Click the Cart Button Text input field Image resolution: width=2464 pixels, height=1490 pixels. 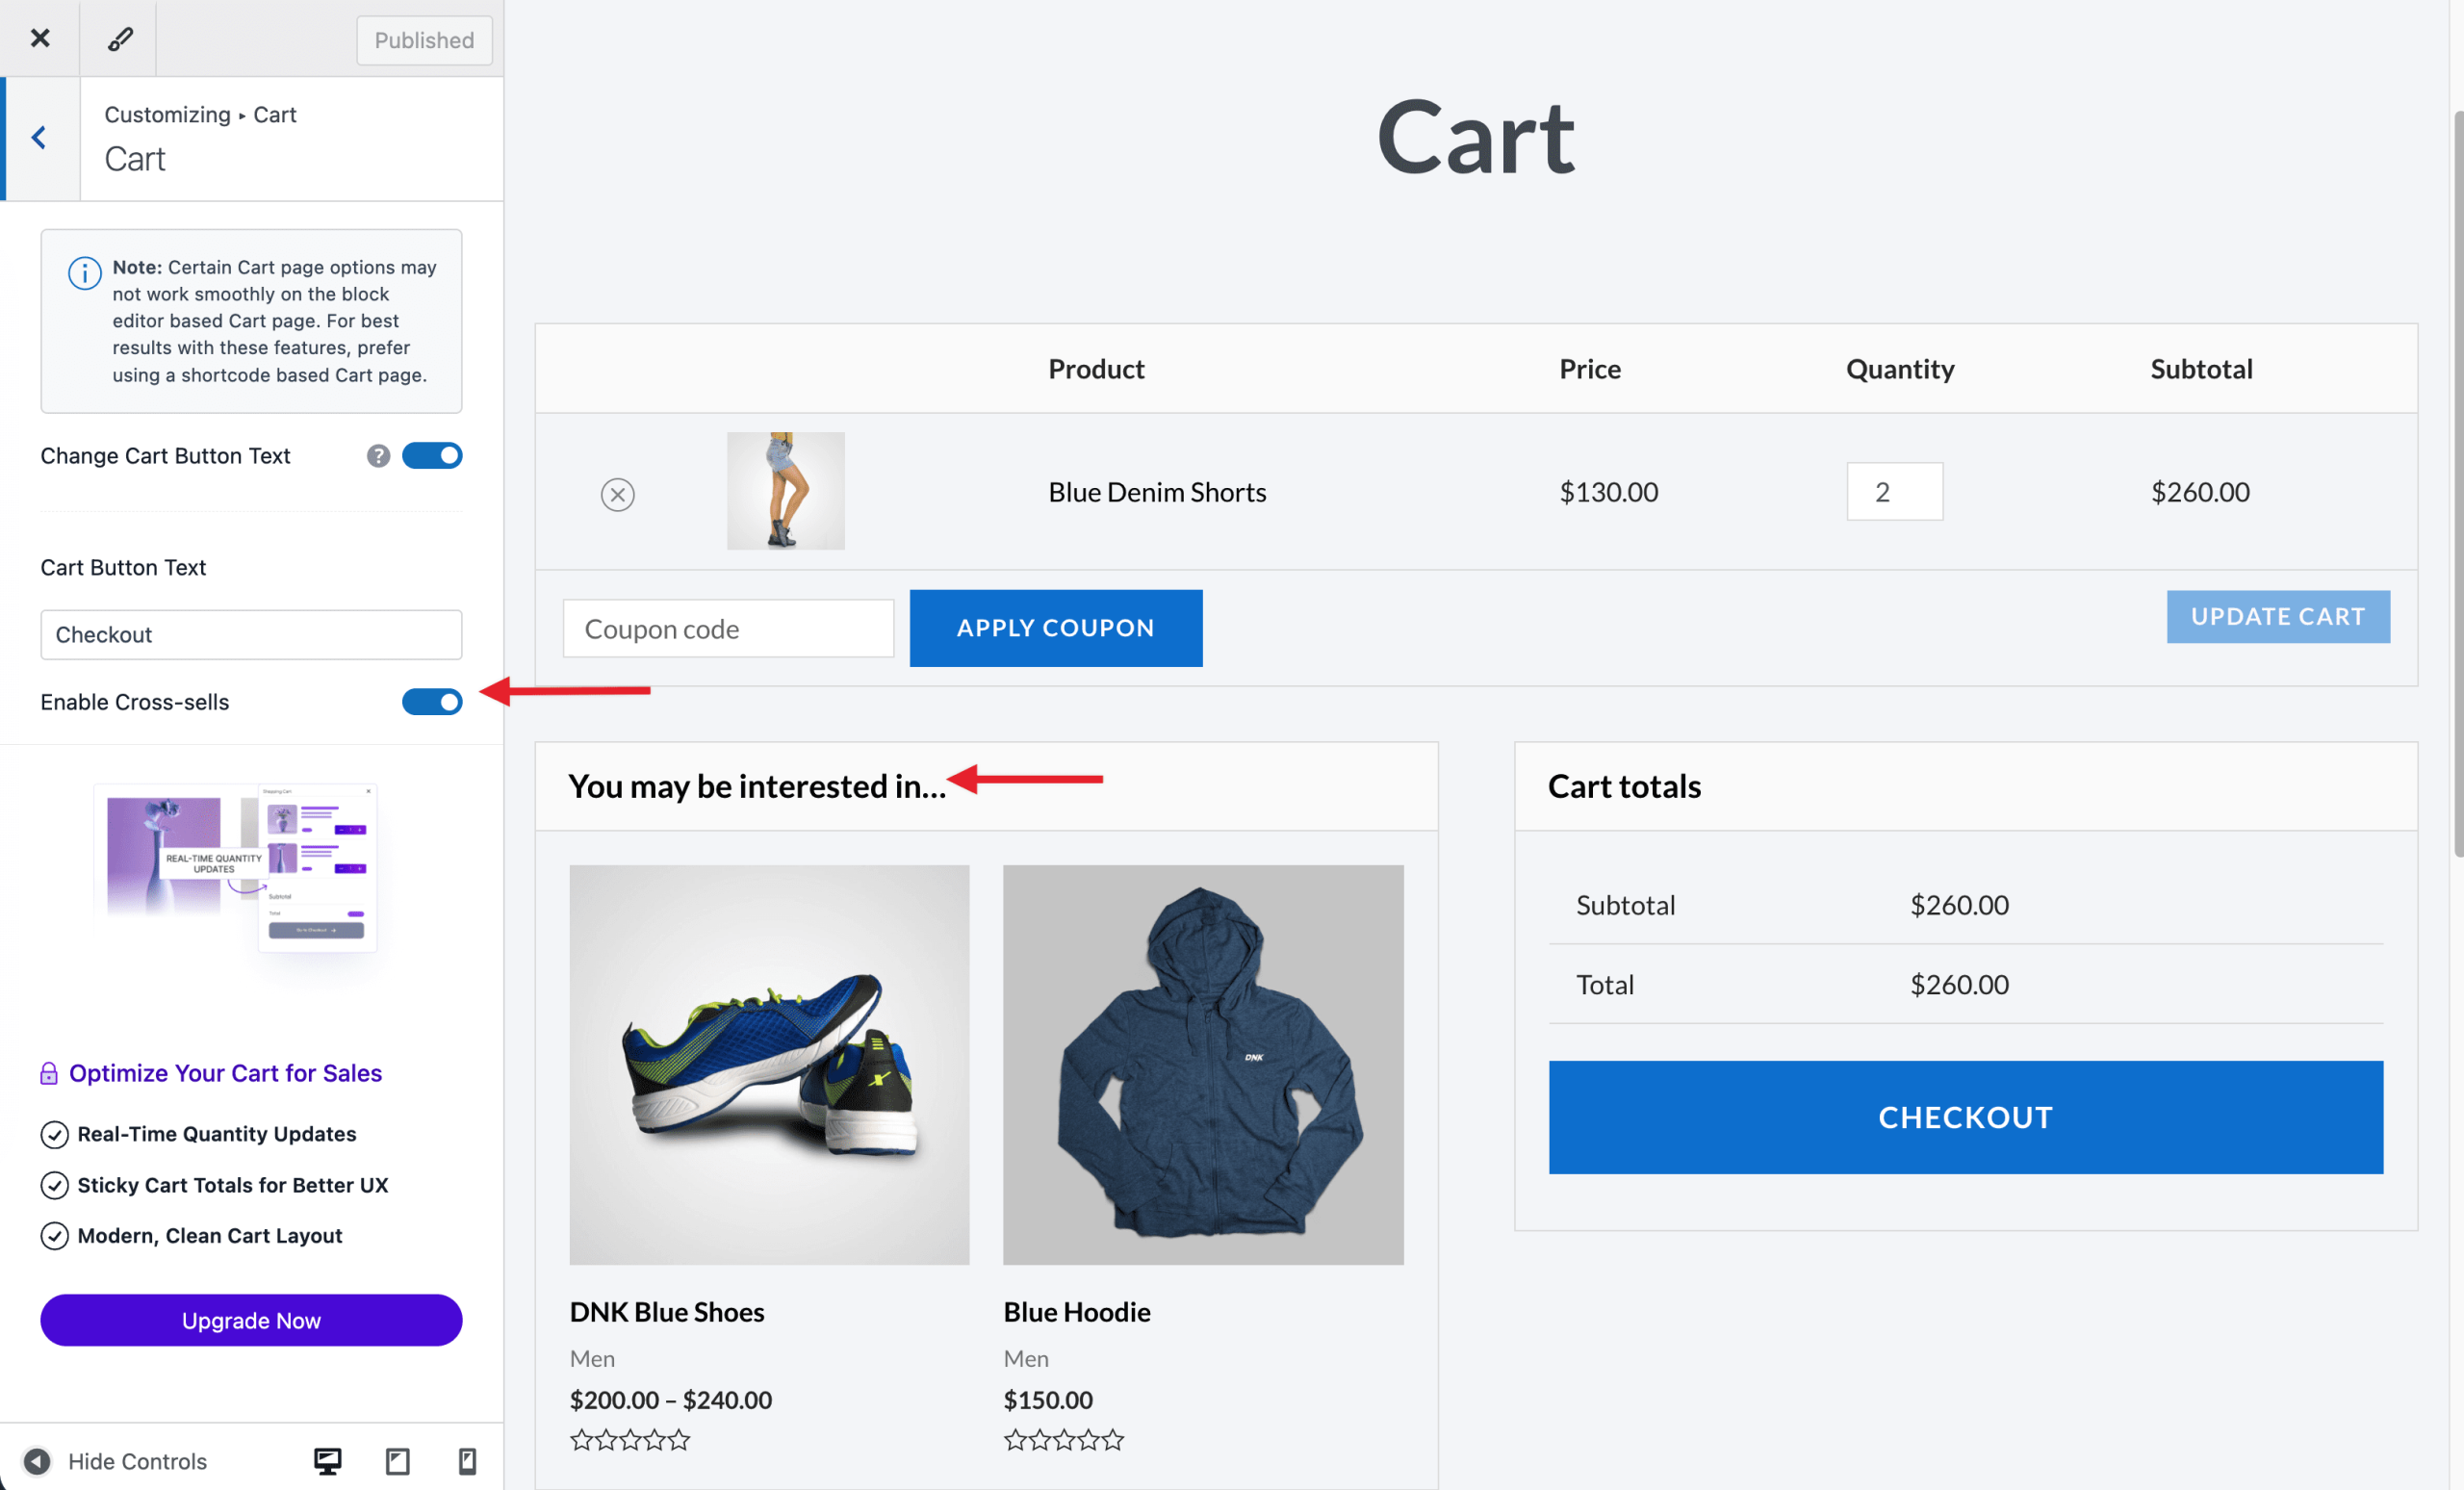pos(251,635)
